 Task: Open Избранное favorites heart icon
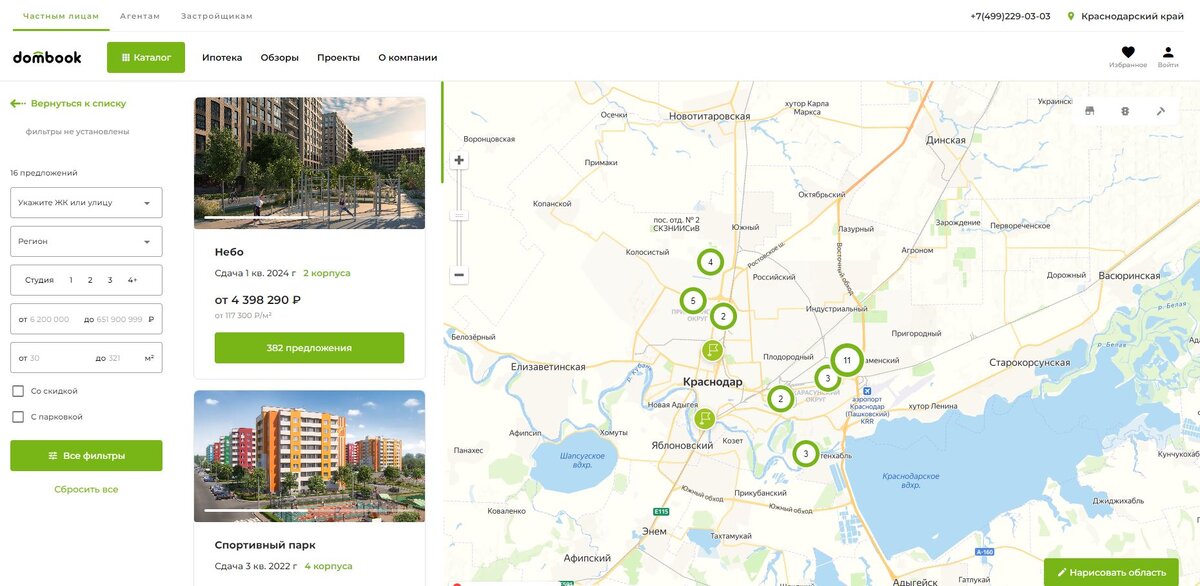click(x=1128, y=52)
